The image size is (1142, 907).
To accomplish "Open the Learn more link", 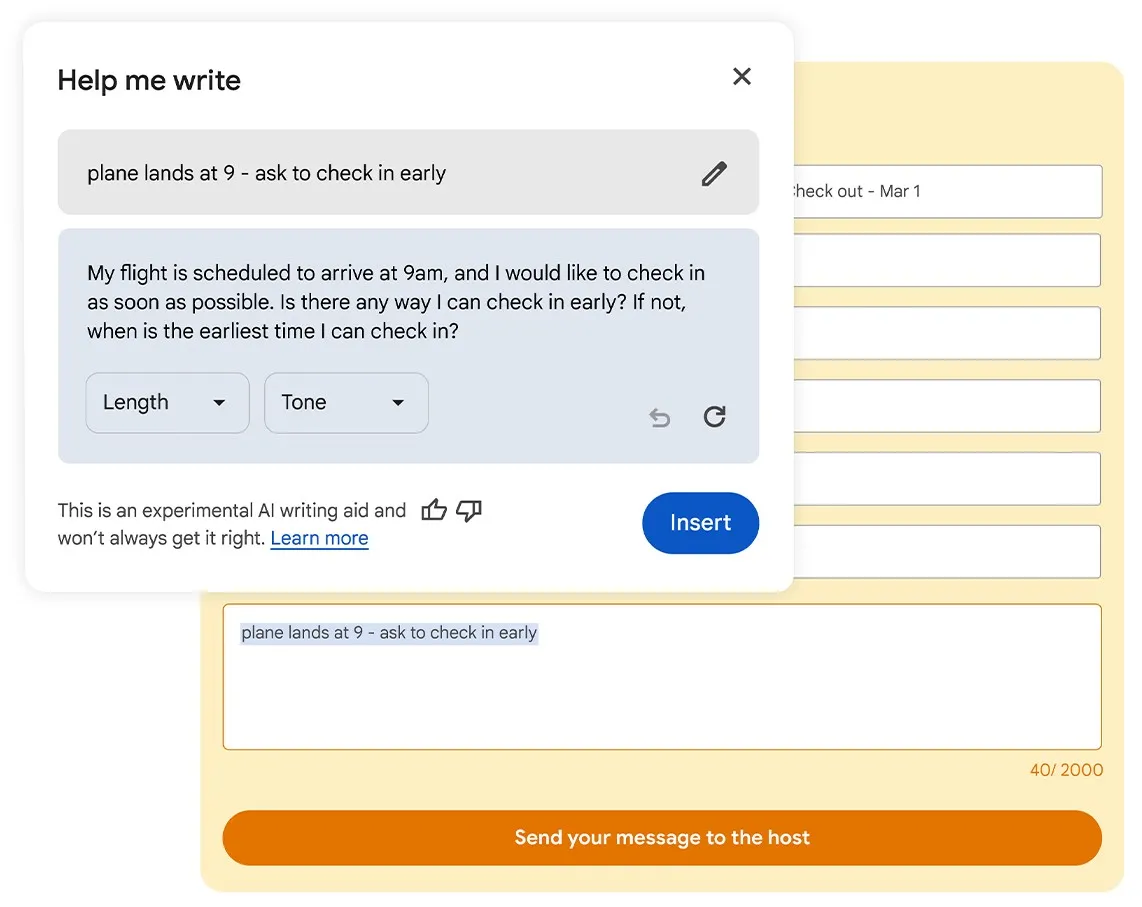I will [319, 538].
